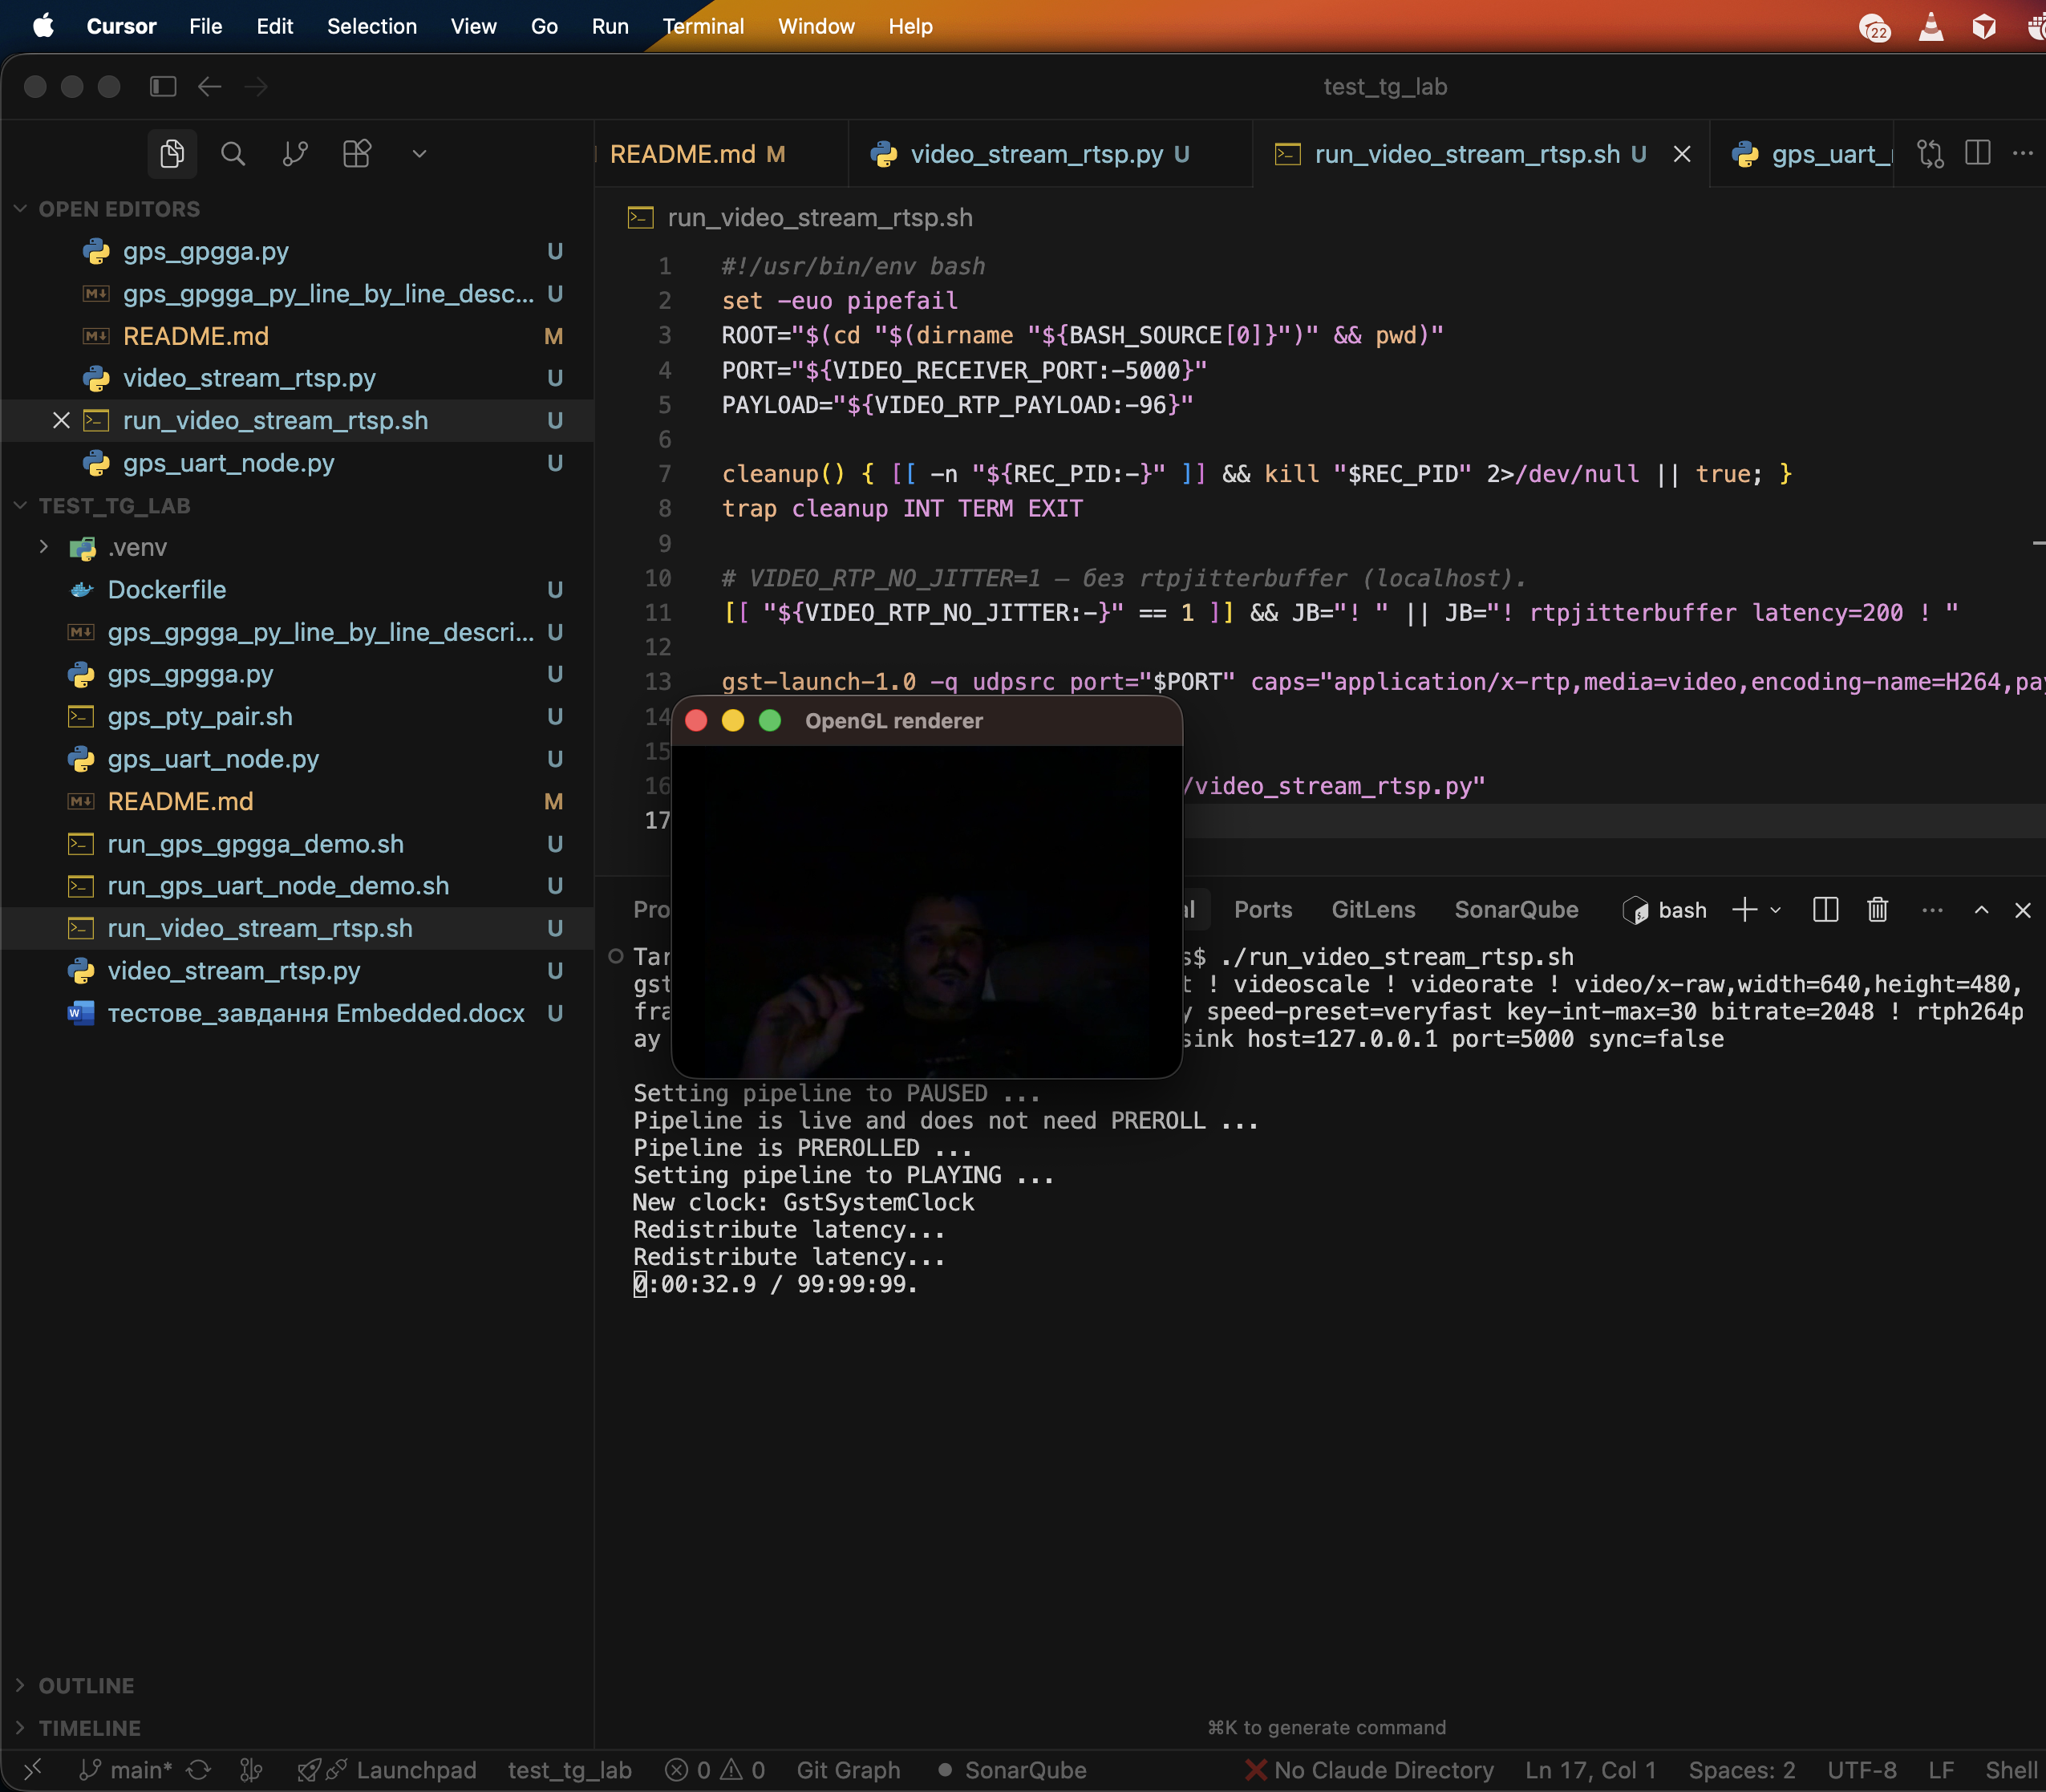Close the terminal panel
The height and width of the screenshot is (1792, 2046).
[x=2023, y=910]
